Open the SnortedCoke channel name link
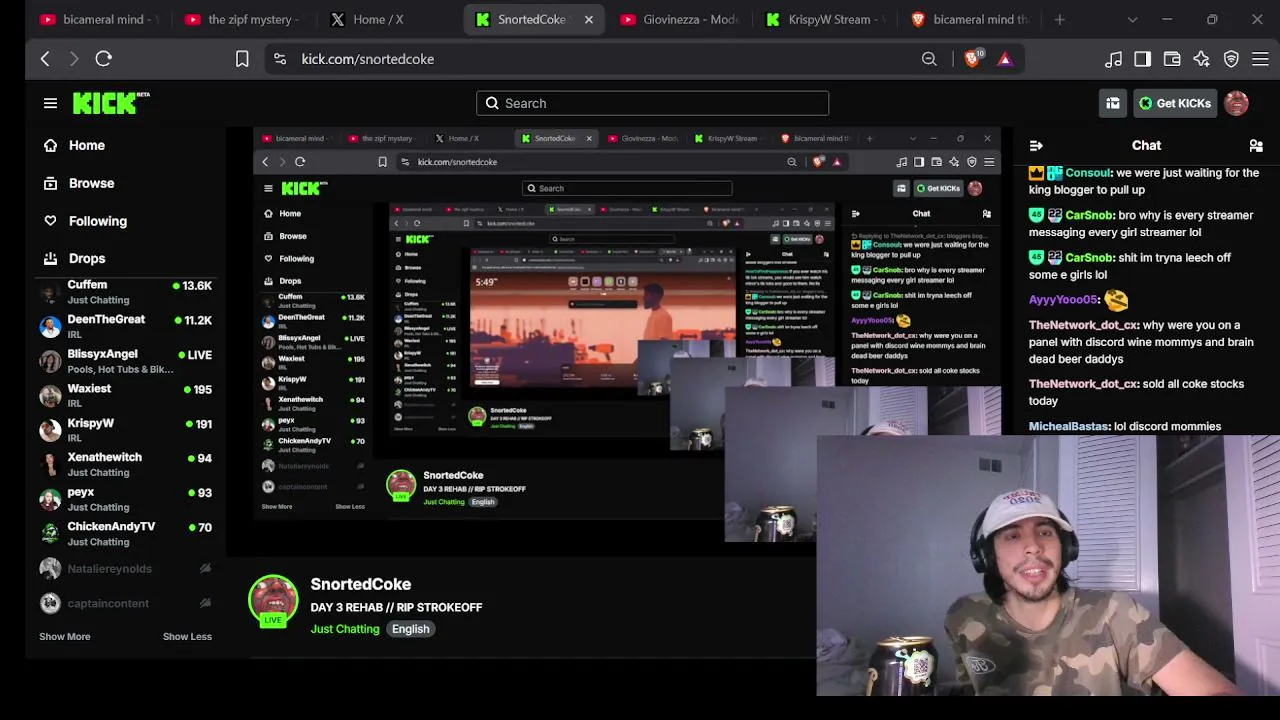 tap(360, 584)
